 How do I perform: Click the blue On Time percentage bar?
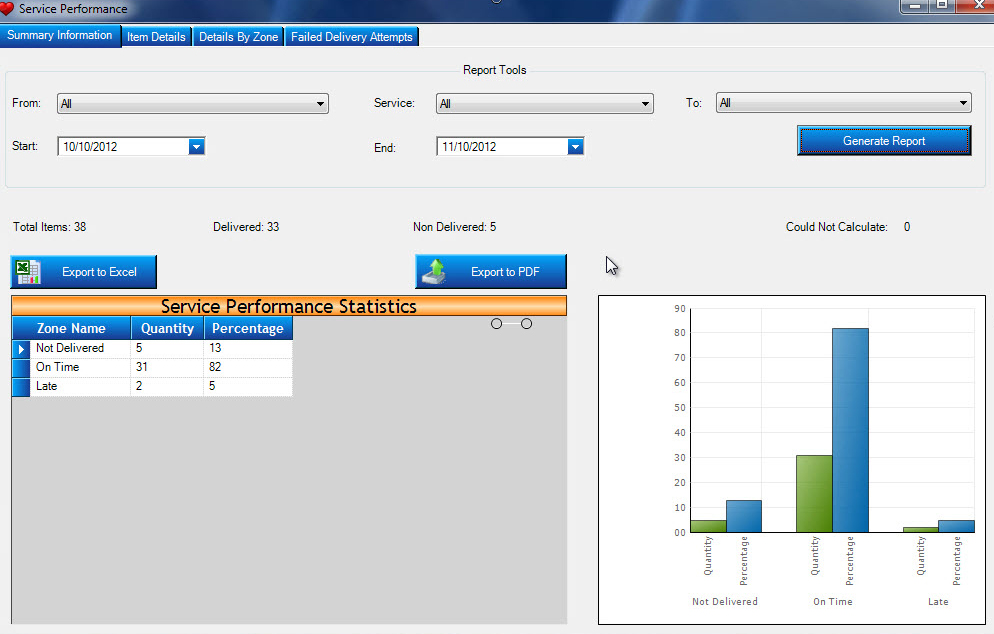pyautogui.click(x=850, y=430)
